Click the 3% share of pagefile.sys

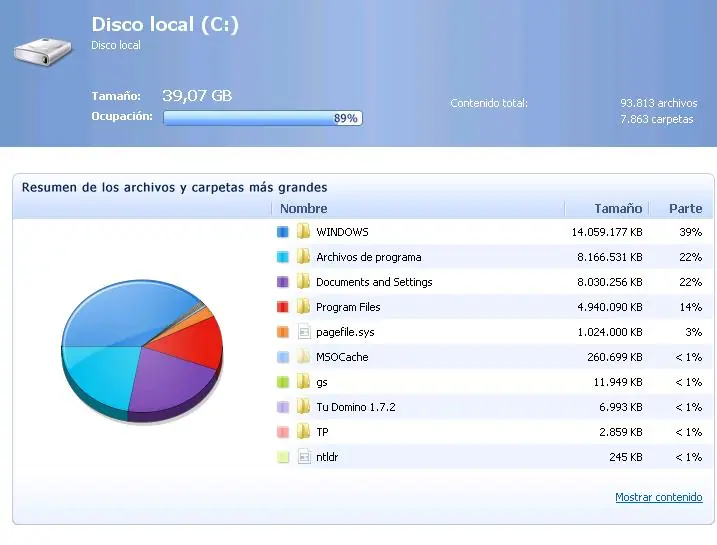pyautogui.click(x=694, y=332)
